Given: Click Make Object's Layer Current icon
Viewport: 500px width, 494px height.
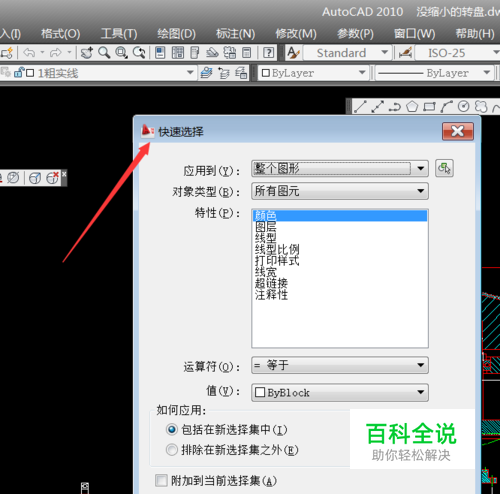Looking at the screenshot, I should tap(206, 73).
